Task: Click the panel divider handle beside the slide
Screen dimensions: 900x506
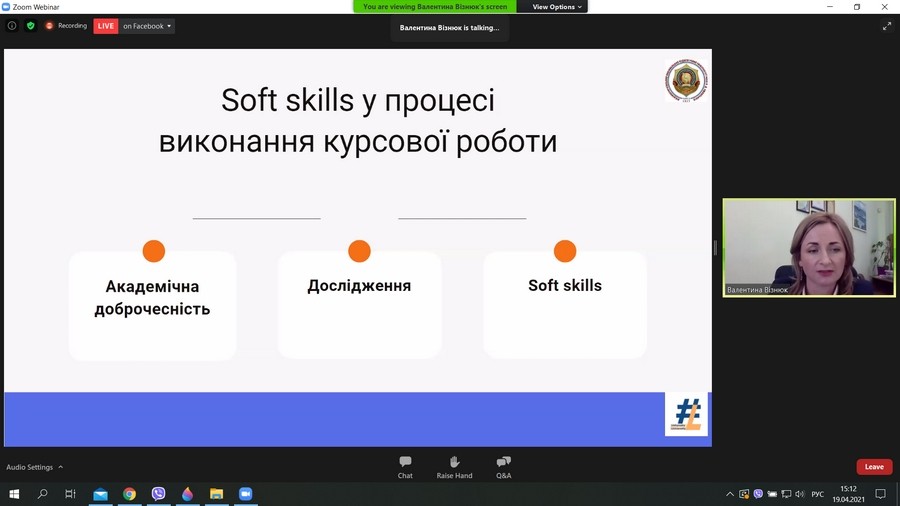Action: 715,248
